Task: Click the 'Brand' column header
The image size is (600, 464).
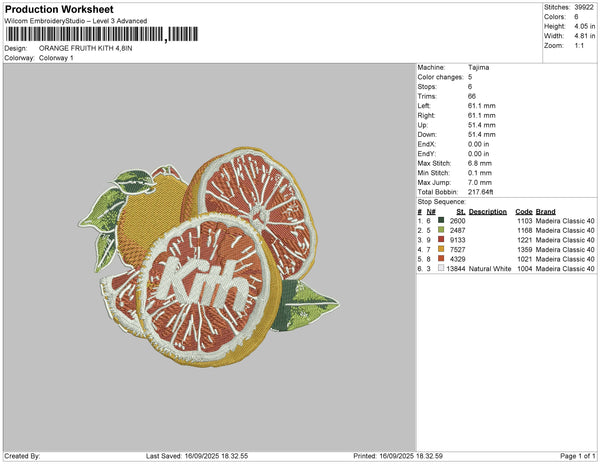Action: click(545, 212)
